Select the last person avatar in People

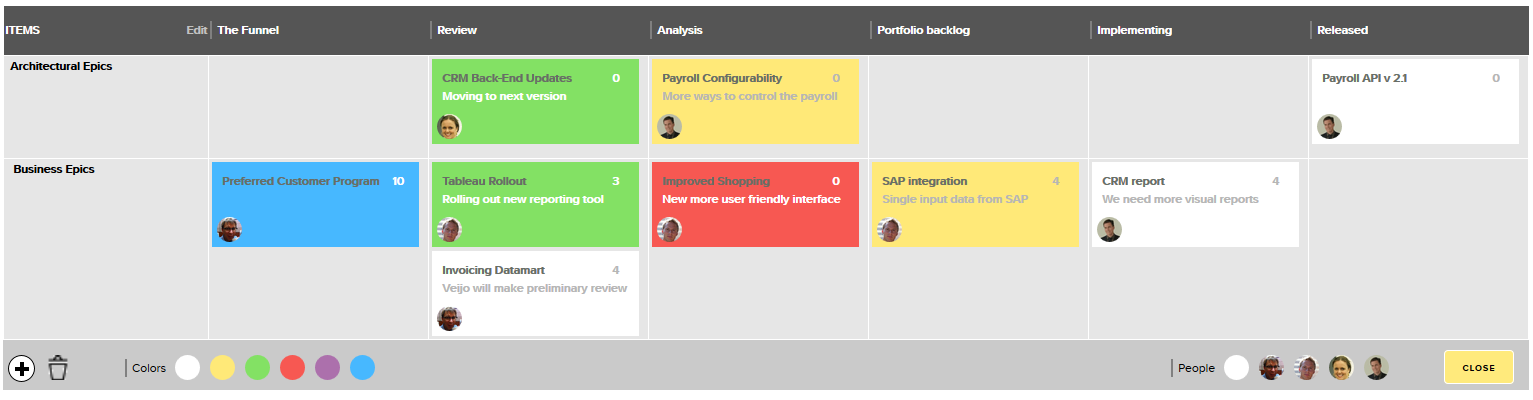click(1377, 368)
